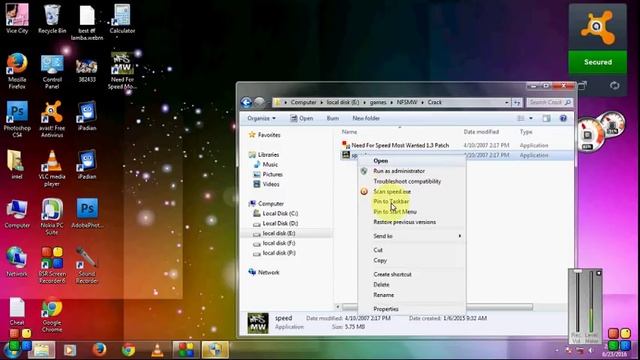Expand address bar history dropdown

click(507, 102)
